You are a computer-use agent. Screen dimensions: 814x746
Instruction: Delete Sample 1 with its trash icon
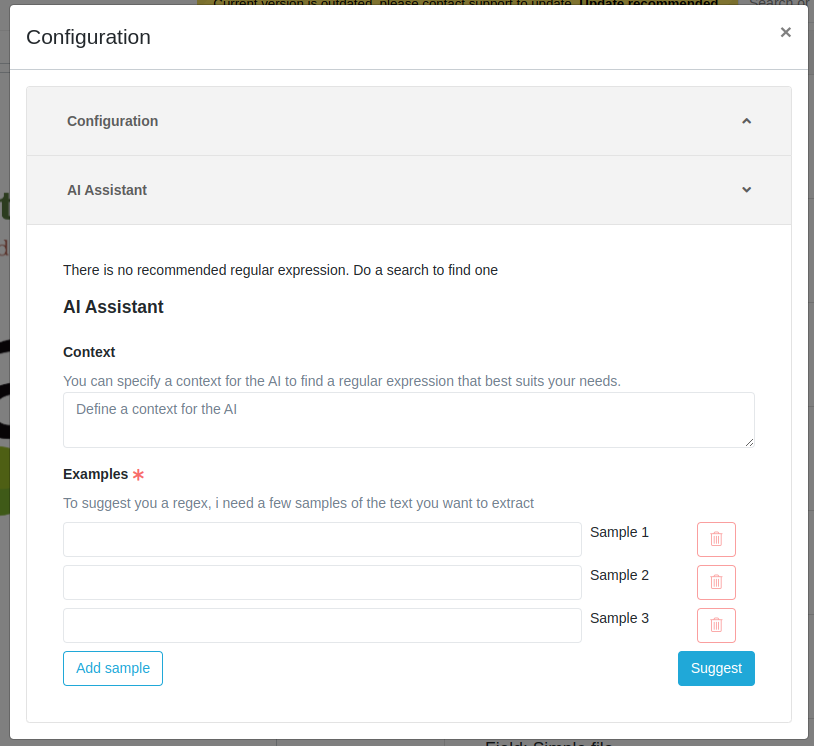[716, 539]
